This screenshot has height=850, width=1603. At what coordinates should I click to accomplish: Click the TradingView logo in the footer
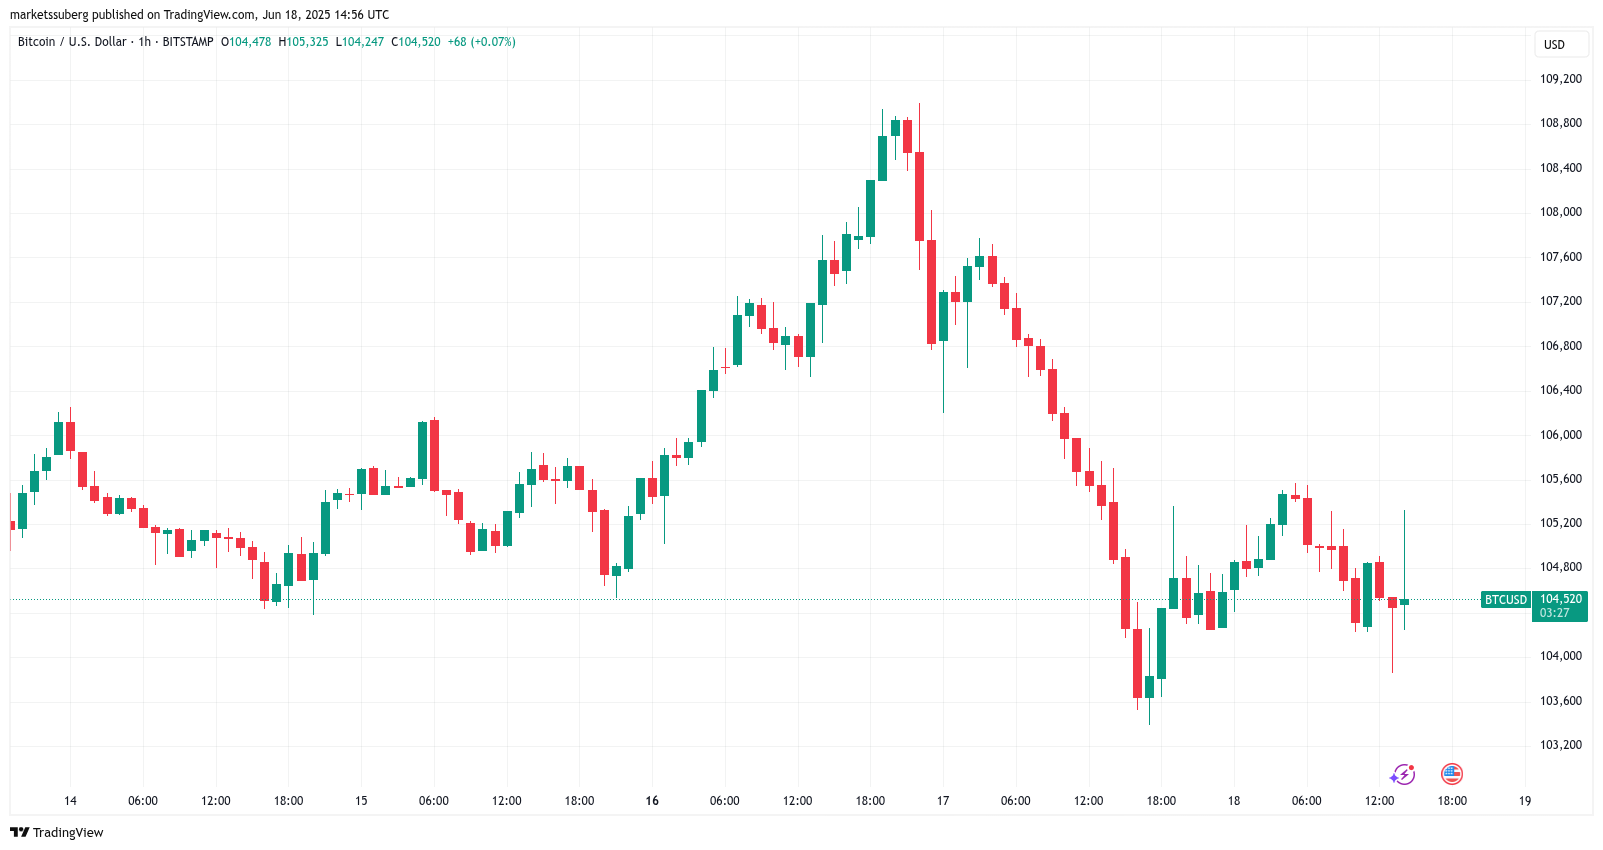57,832
